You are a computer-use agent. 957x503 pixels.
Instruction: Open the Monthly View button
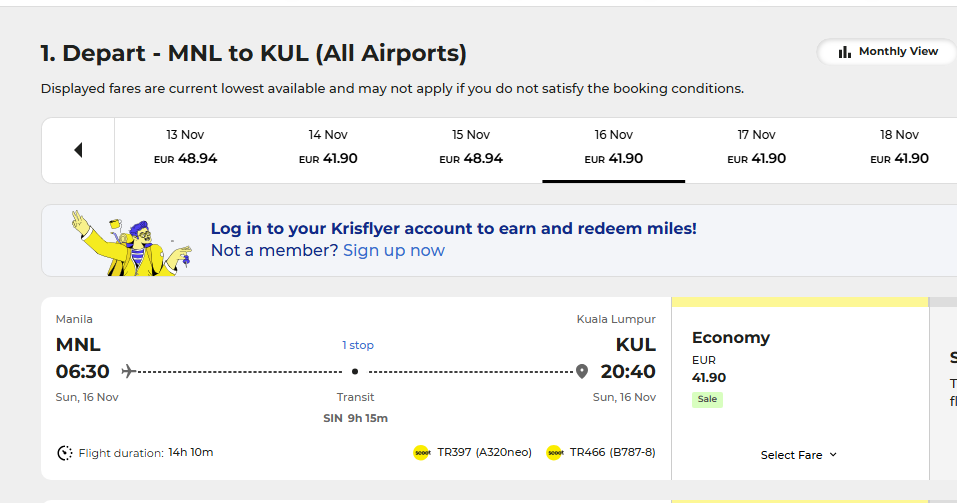887,52
